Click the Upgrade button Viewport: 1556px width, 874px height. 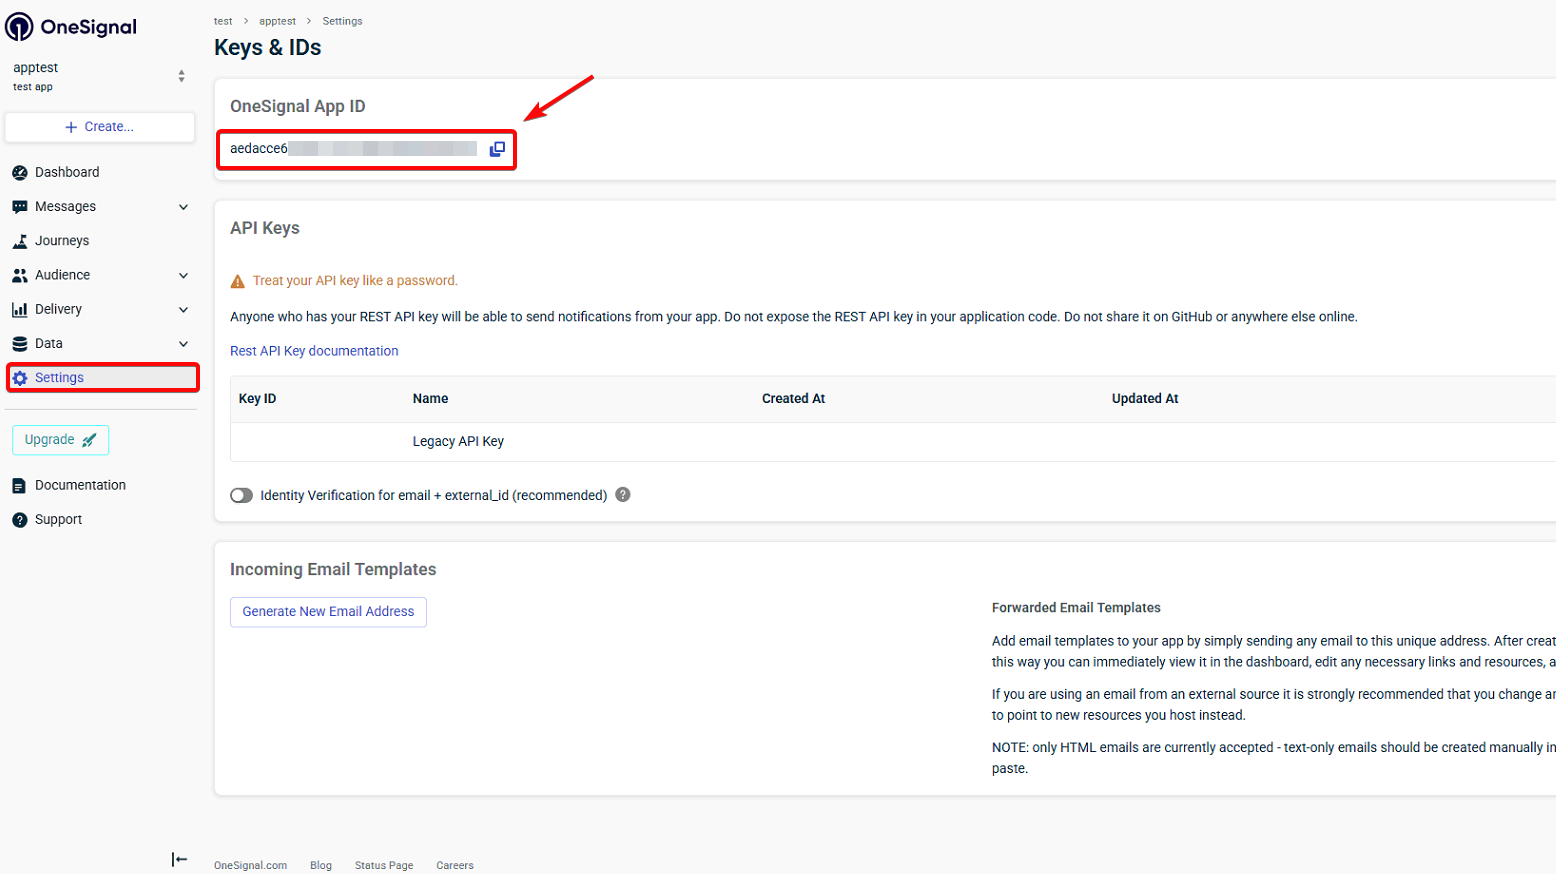pos(60,440)
